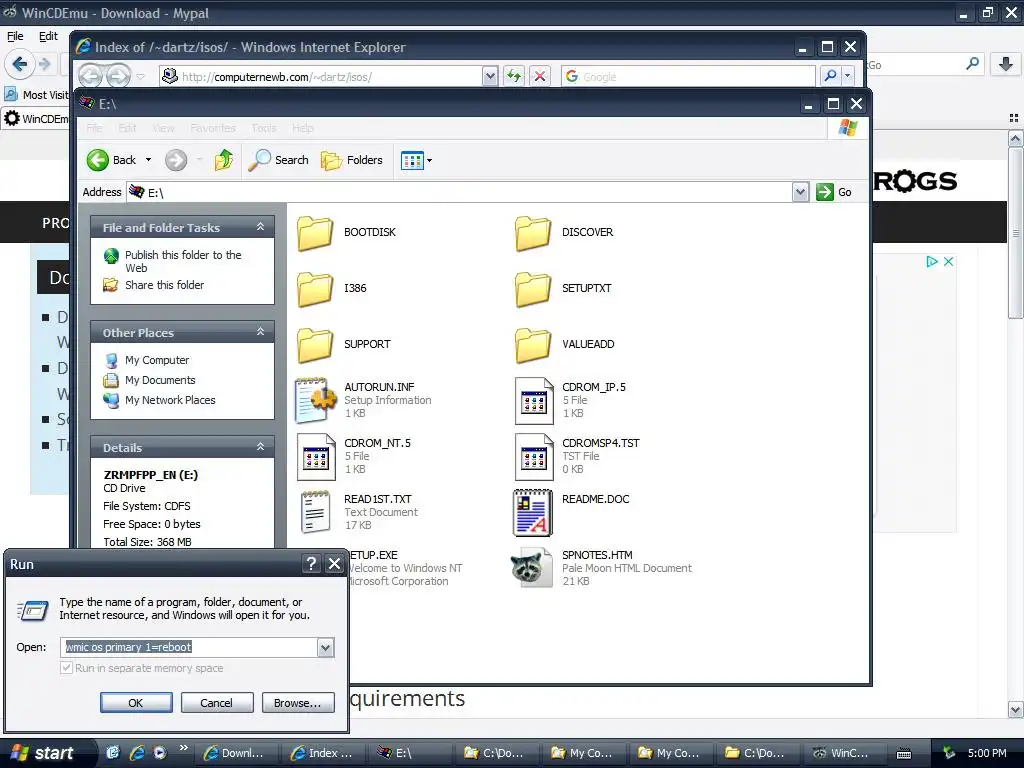Click the Explorer Up folder icon
The image size is (1024, 768).
223,160
